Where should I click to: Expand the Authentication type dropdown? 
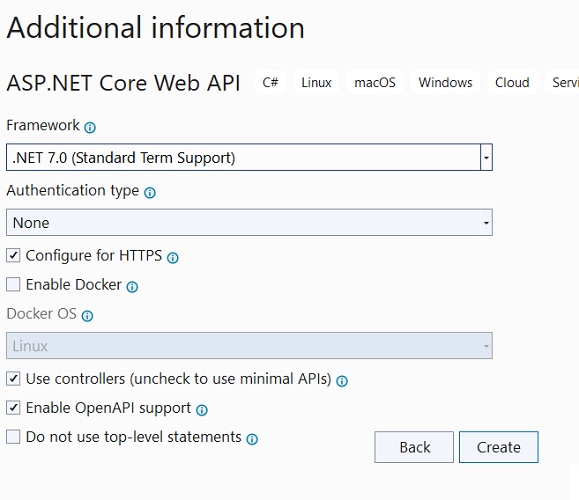point(249,223)
